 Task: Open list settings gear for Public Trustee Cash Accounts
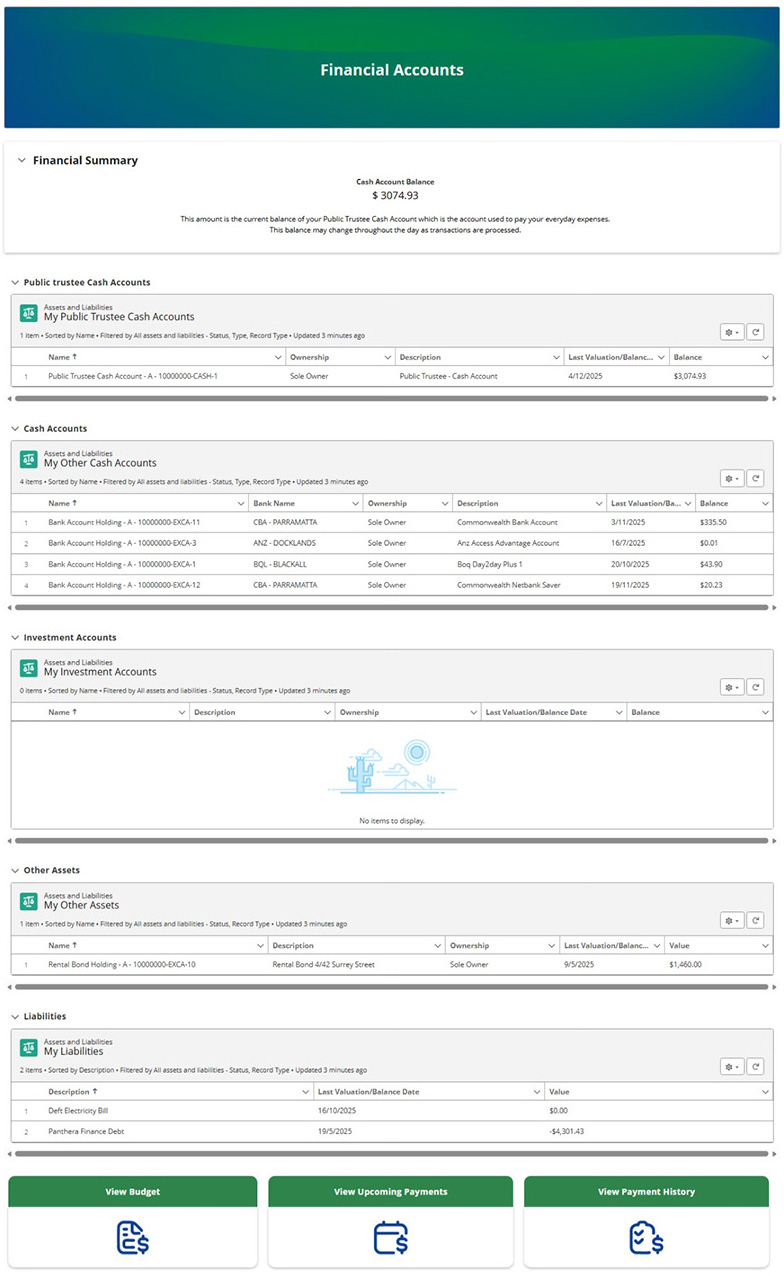click(732, 332)
